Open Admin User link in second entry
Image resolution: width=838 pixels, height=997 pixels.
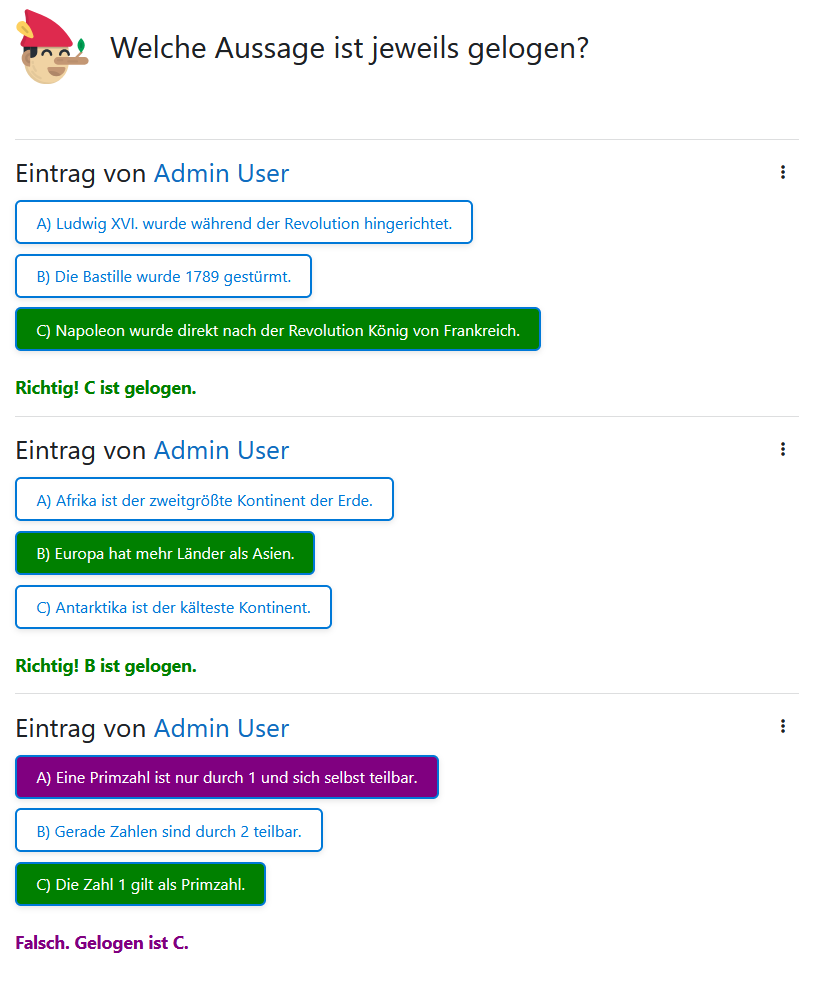click(221, 451)
